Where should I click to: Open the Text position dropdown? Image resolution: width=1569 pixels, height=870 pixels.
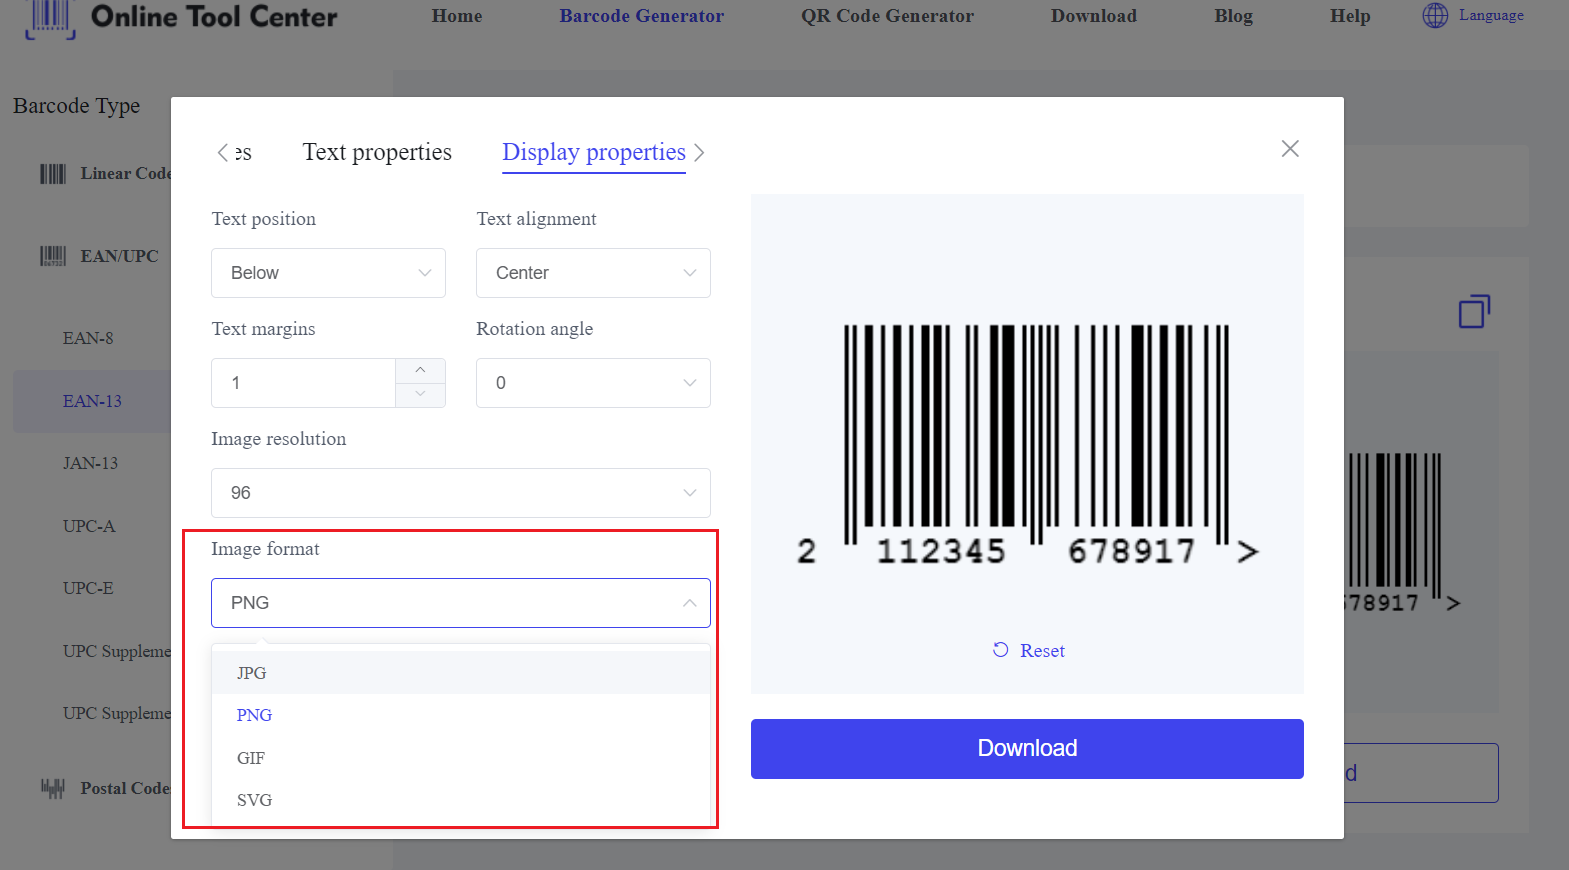pyautogui.click(x=328, y=273)
